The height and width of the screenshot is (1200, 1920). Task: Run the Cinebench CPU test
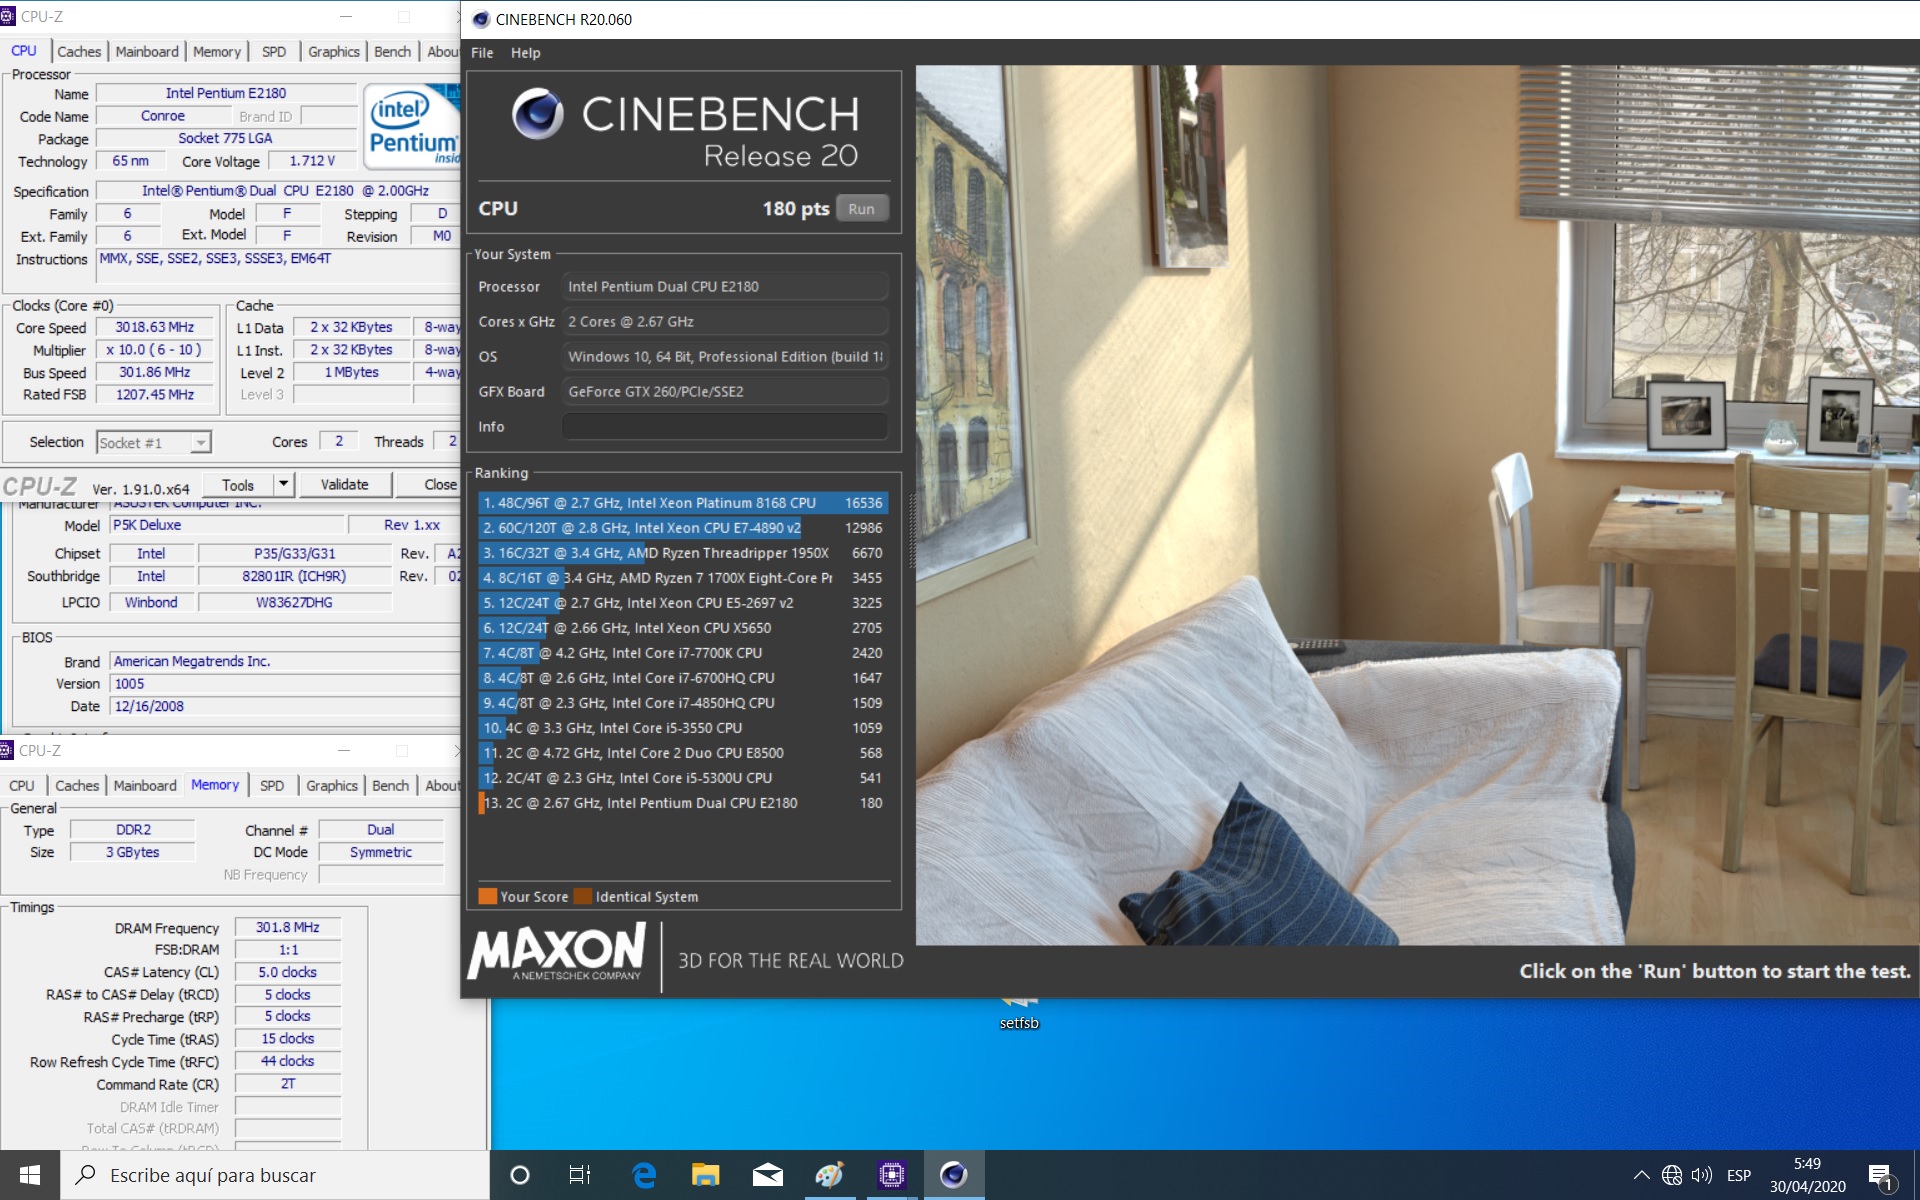point(861,209)
